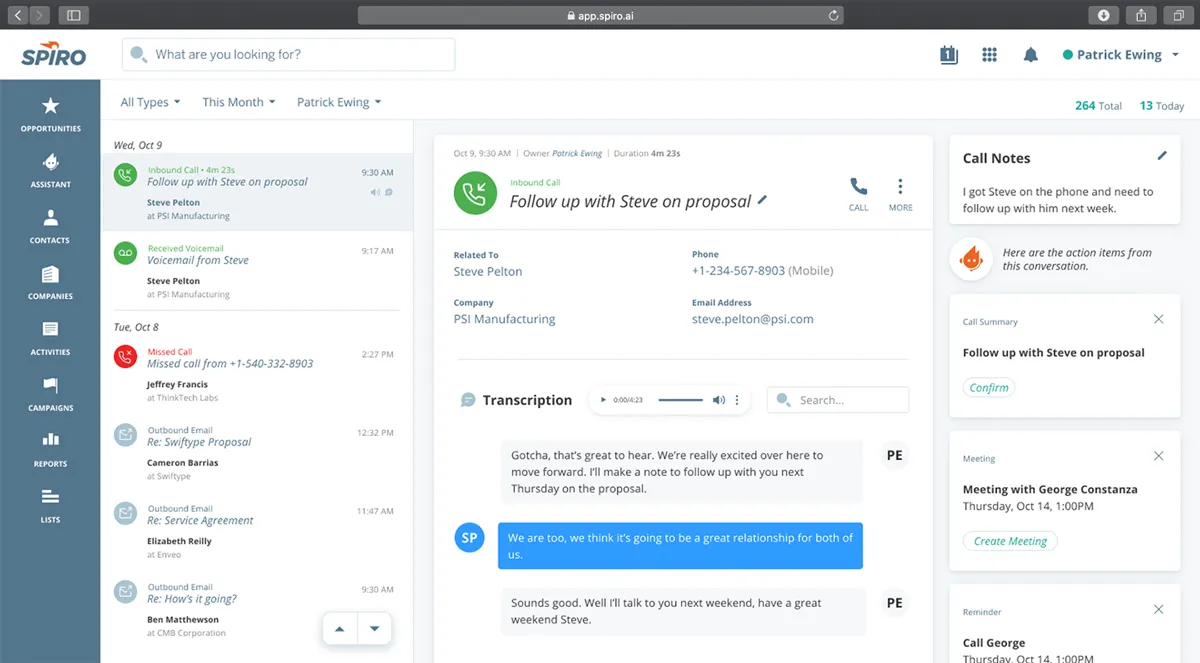Click the 13 Today count
This screenshot has height=663, width=1200.
click(x=1162, y=105)
